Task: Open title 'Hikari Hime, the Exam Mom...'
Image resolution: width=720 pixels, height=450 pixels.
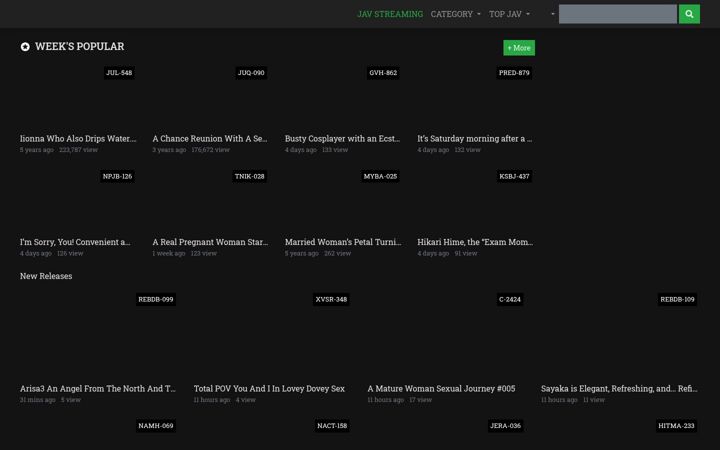Action: coord(475,242)
